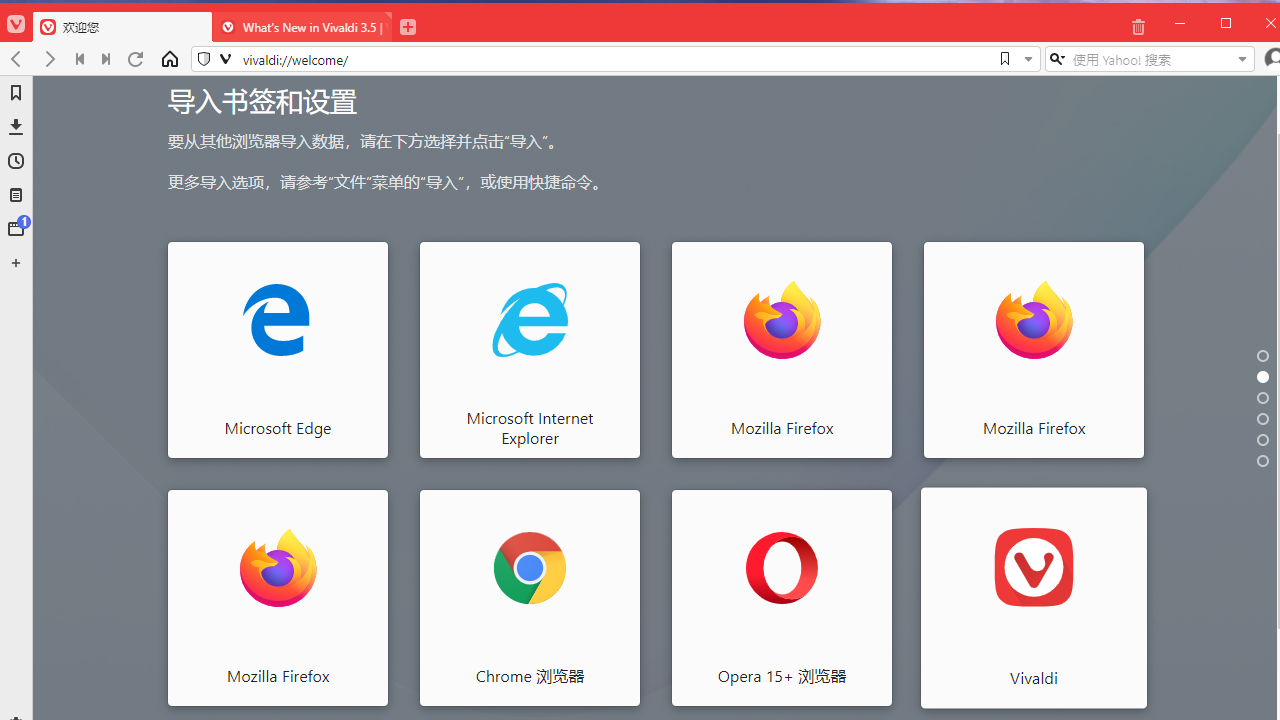This screenshot has height=720, width=1280.
Task: Open the History panel
Action: [x=15, y=160]
